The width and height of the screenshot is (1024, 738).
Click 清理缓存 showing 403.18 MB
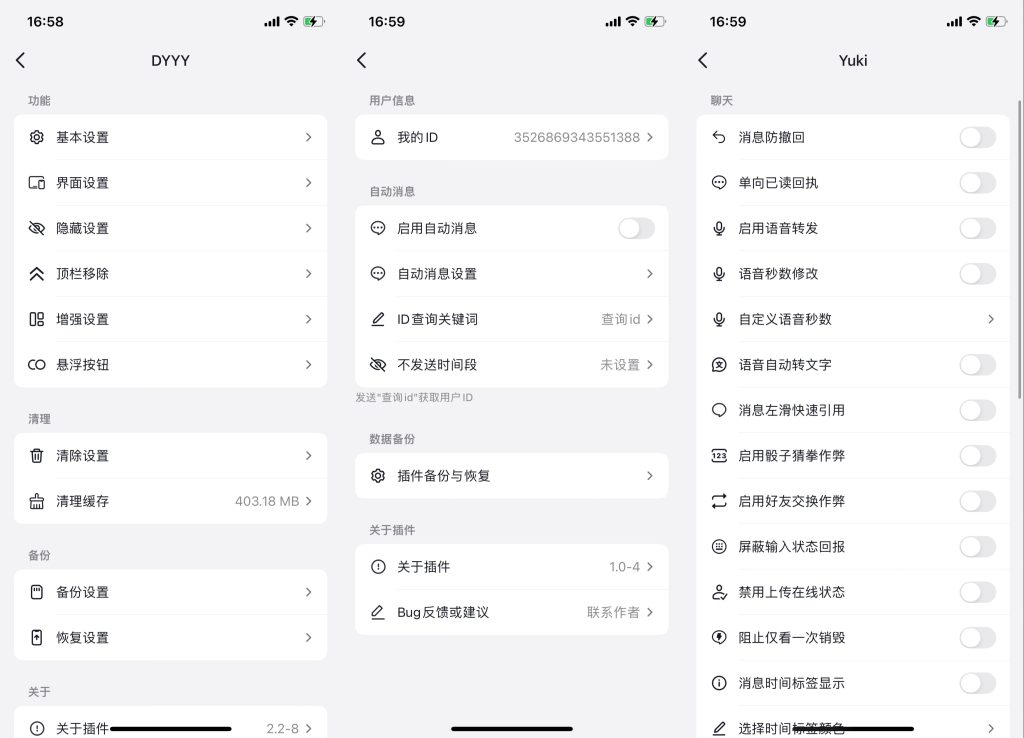coord(170,500)
